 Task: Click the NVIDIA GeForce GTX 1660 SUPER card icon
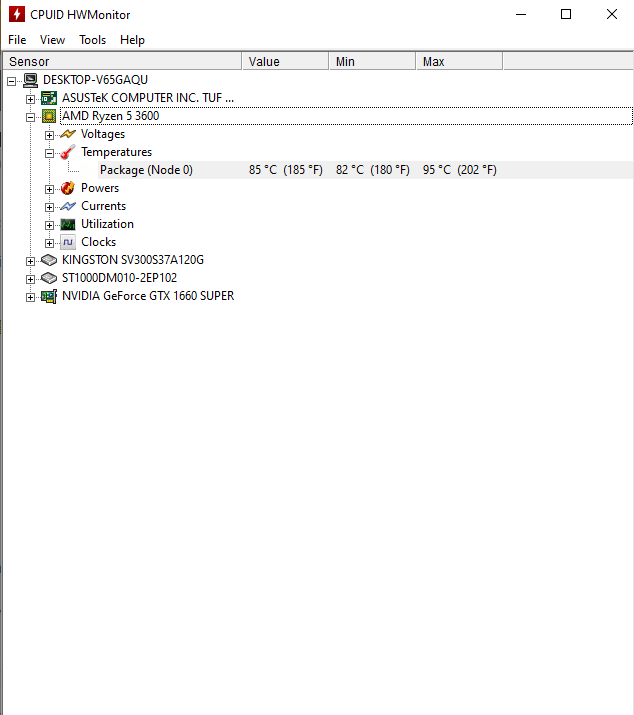tap(49, 296)
